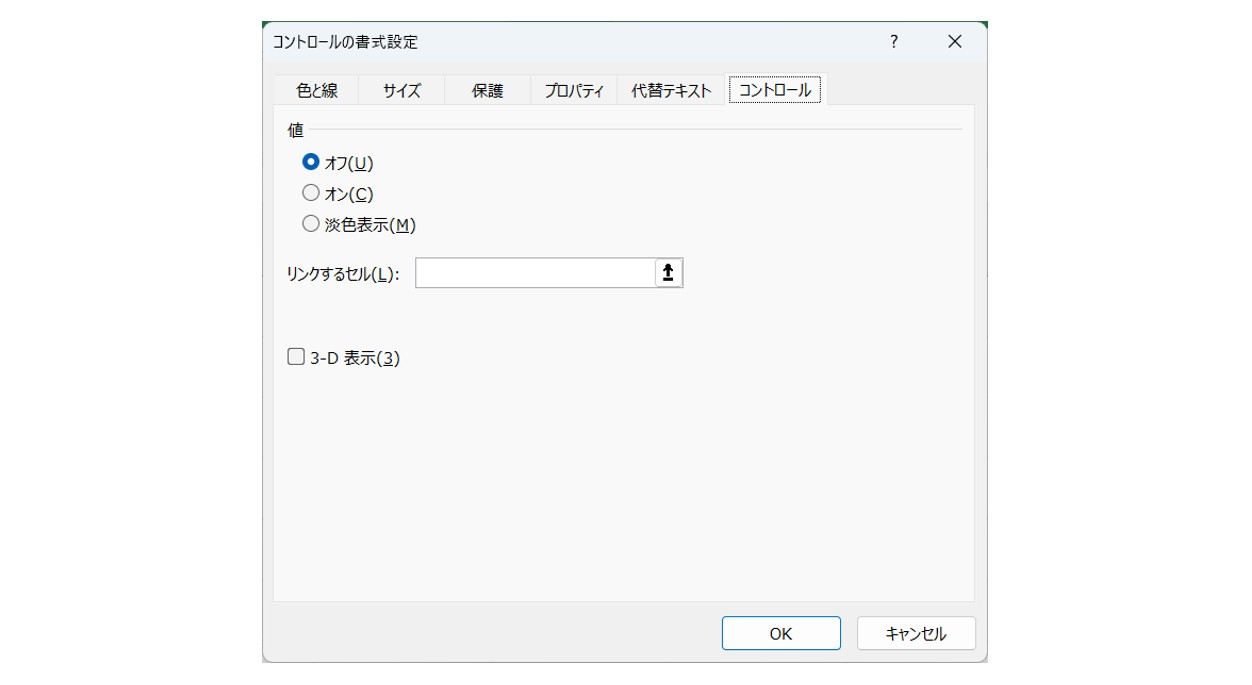Open the 保護 tab
This screenshot has height=685, width=1252.
pyautogui.click(x=487, y=90)
